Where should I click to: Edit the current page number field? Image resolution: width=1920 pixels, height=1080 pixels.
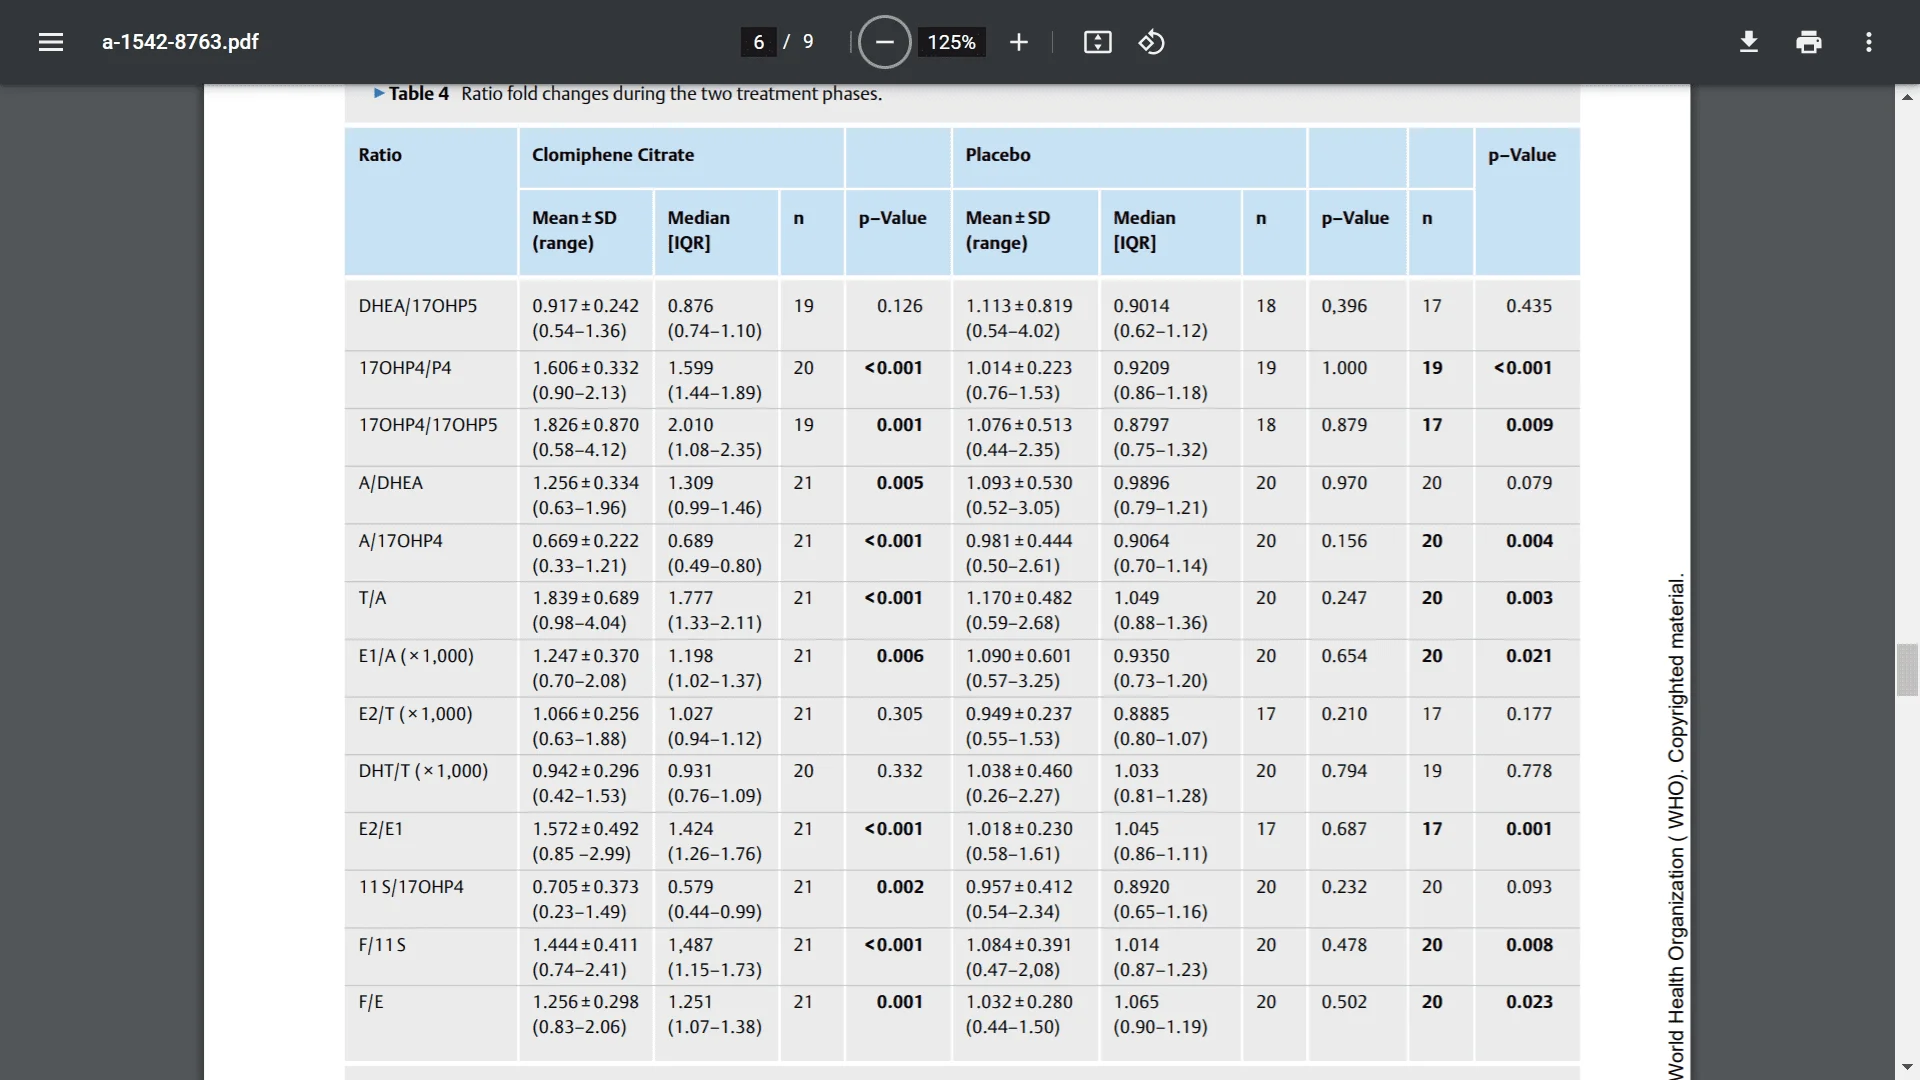tap(759, 42)
